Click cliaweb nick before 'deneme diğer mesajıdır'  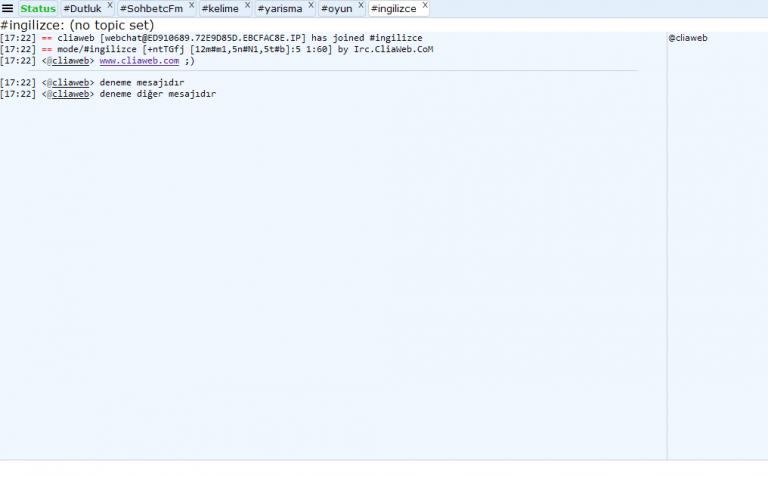tap(70, 94)
